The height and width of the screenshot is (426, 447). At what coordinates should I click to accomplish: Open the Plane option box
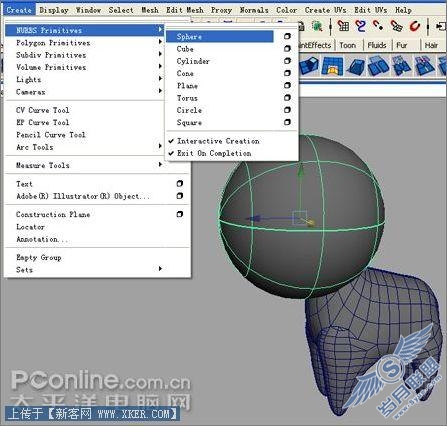tap(287, 85)
